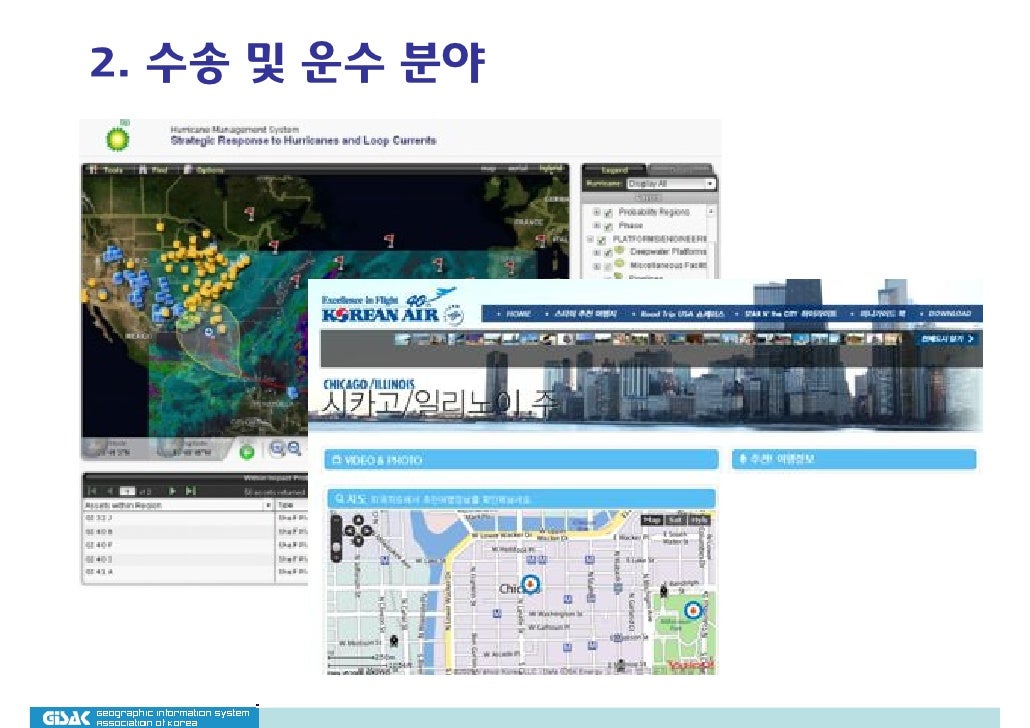Go to previous page in assets table

pos(109,491)
